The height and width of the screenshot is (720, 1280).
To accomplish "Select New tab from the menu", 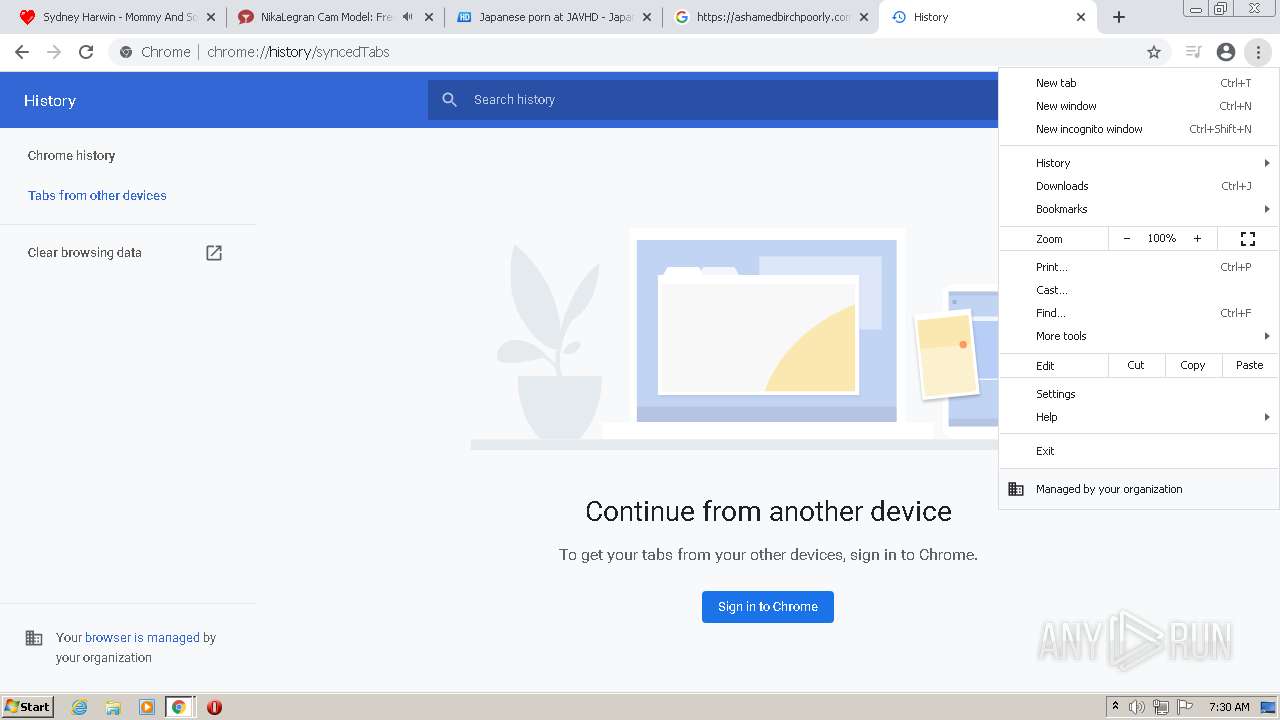I will click(1138, 83).
